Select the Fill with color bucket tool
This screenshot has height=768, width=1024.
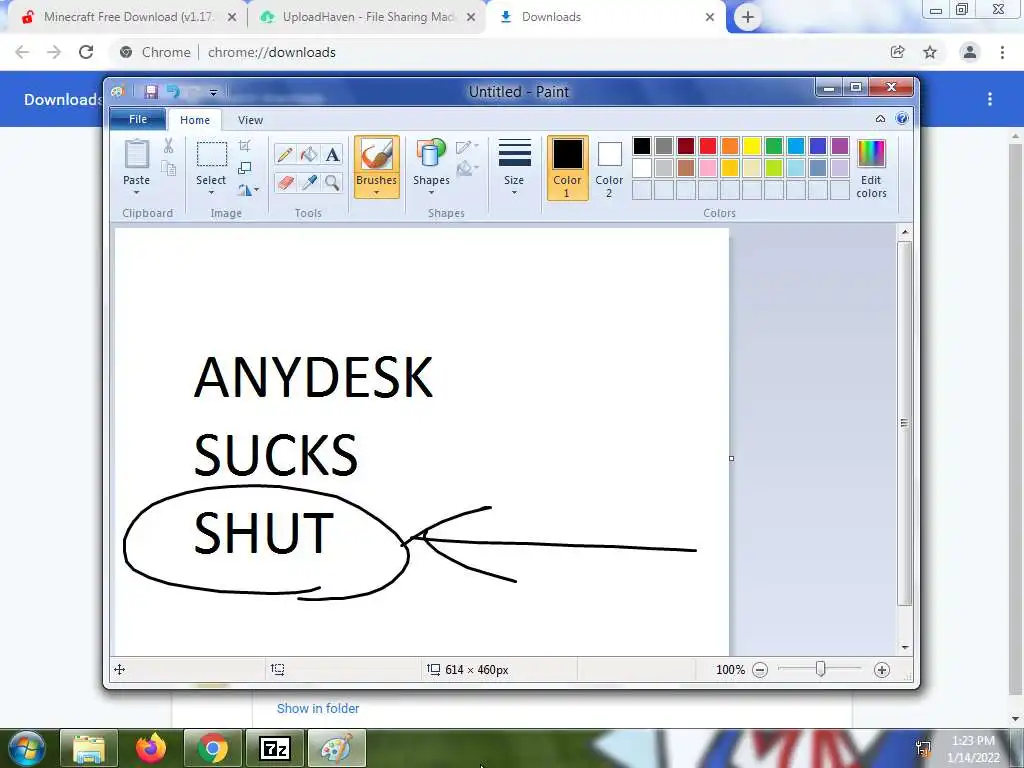[309, 155]
